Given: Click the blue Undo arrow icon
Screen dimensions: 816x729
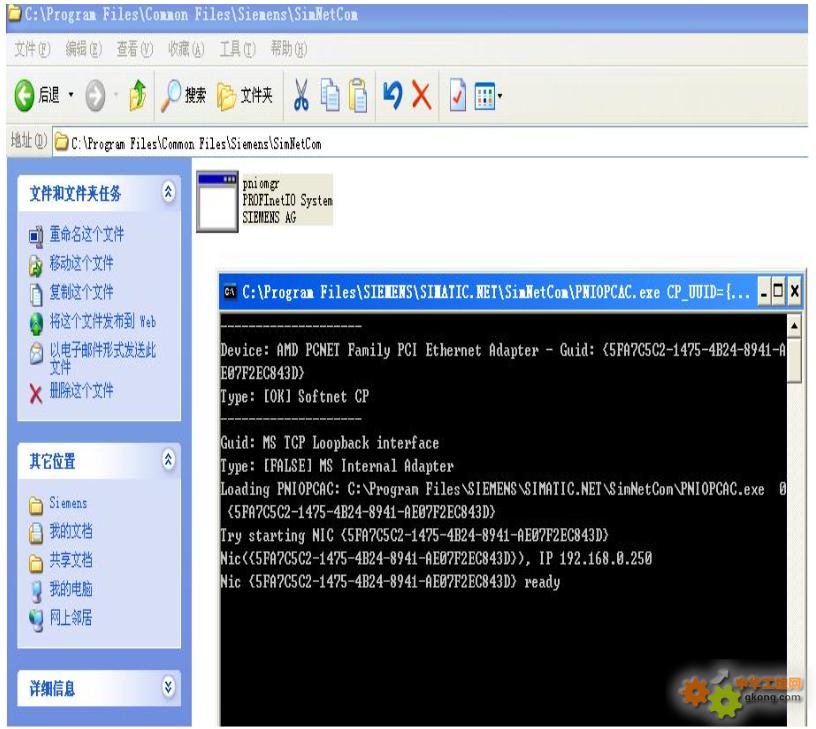Looking at the screenshot, I should [392, 95].
